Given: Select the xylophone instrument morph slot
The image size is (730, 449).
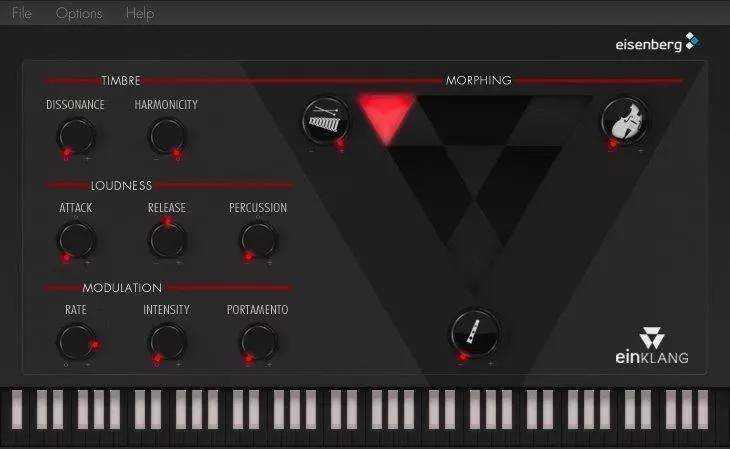Looking at the screenshot, I should 325,121.
